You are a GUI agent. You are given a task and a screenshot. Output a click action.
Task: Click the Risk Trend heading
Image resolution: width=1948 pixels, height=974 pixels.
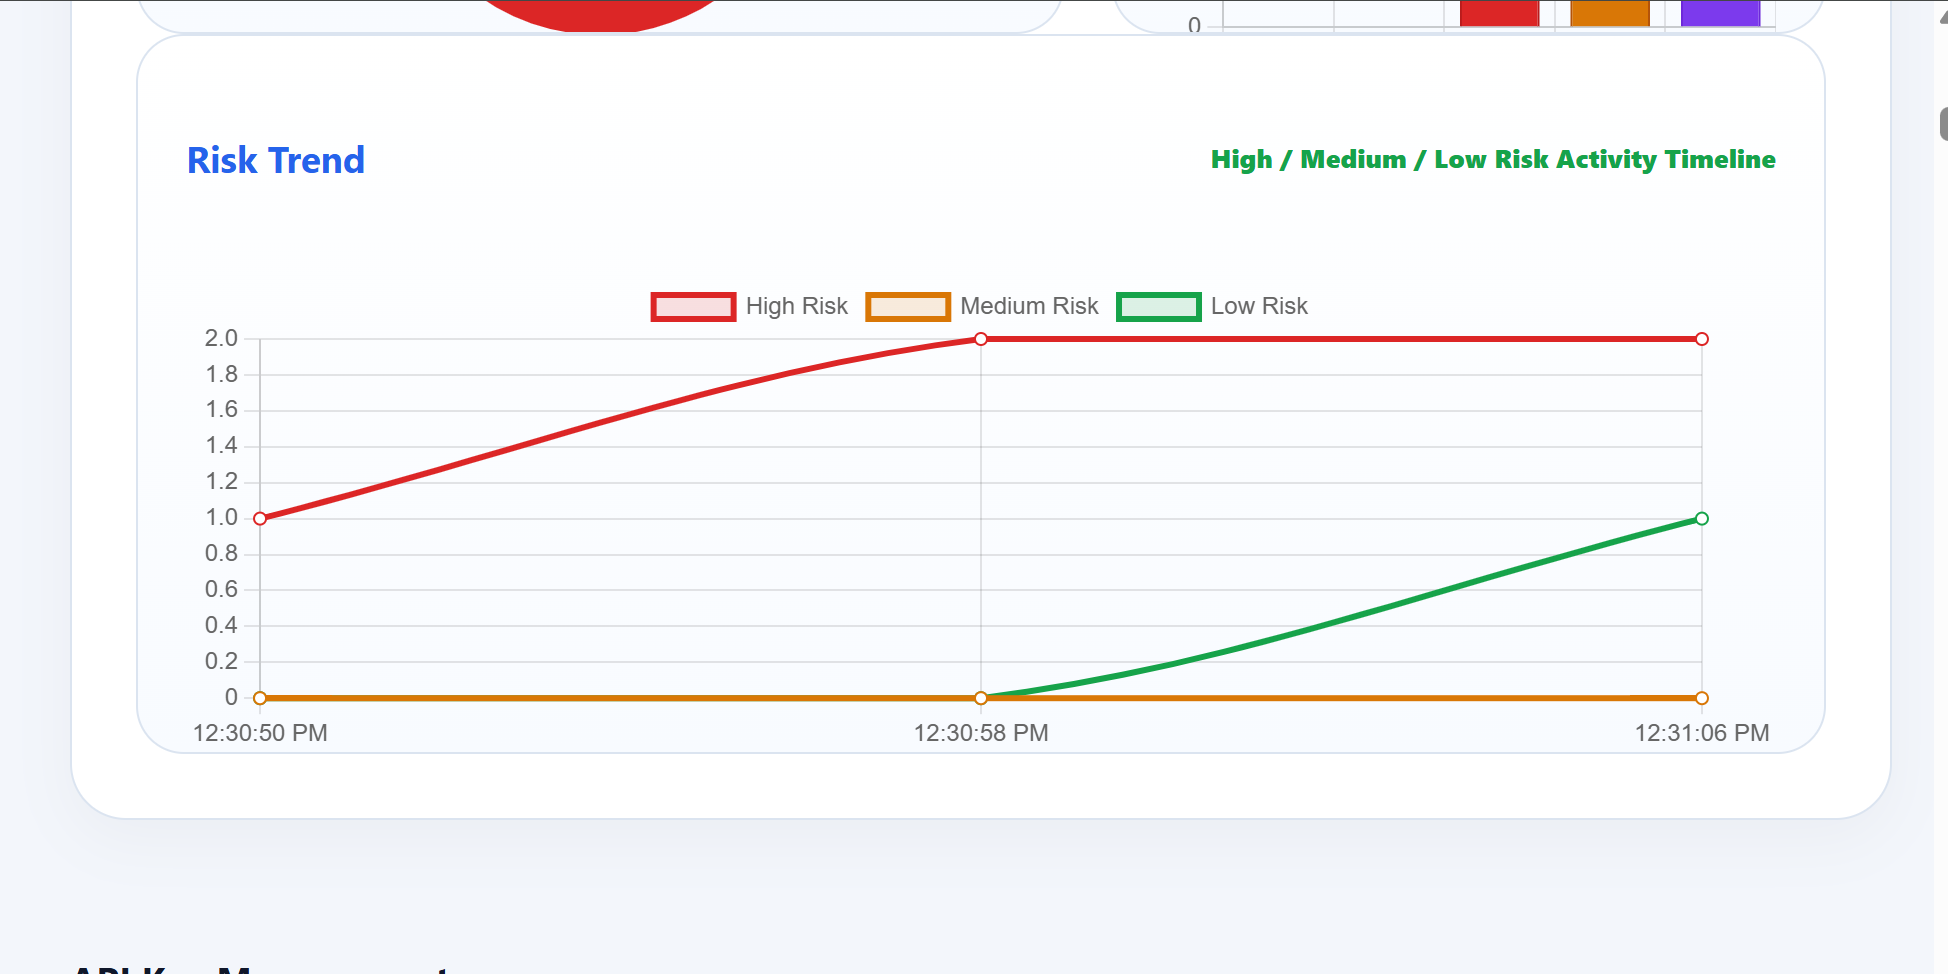[276, 160]
